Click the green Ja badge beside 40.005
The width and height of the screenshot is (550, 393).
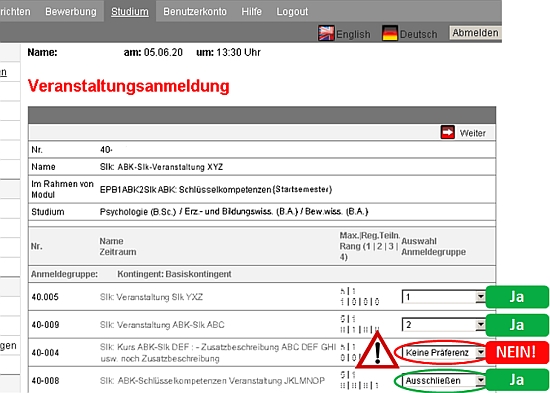[517, 297]
